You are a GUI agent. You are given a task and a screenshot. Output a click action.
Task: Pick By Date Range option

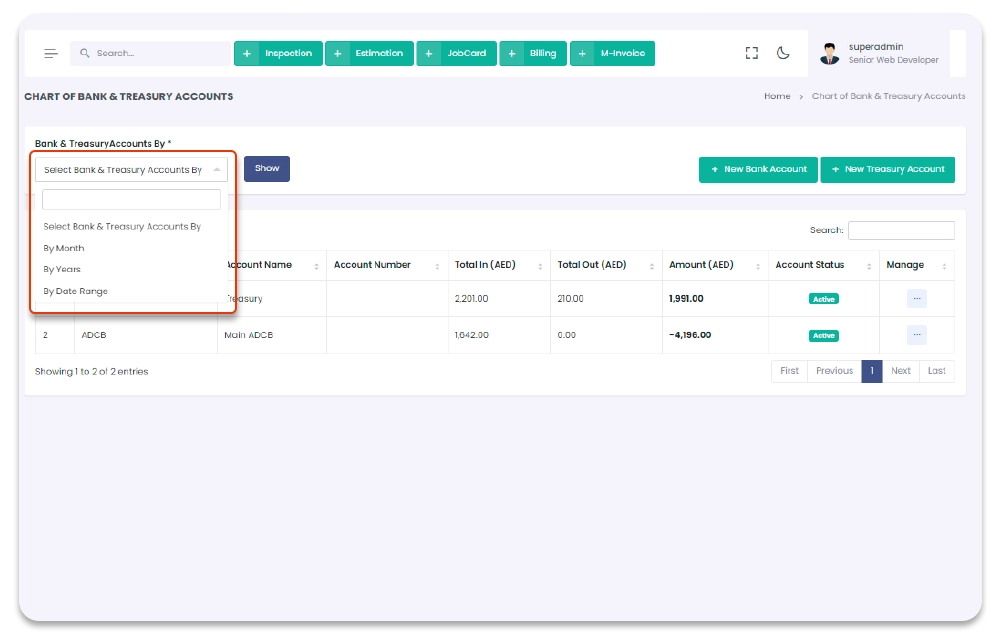tap(76, 291)
